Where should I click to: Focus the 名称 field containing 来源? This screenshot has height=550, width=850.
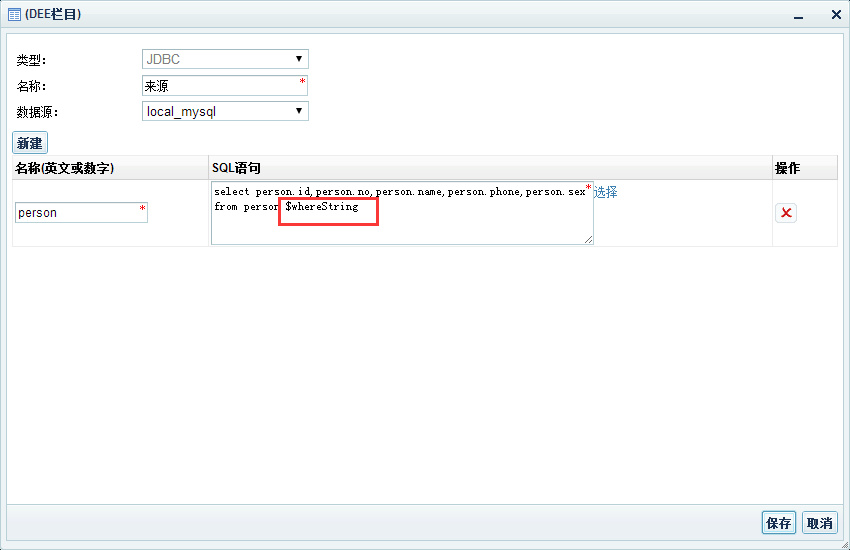[x=225, y=86]
